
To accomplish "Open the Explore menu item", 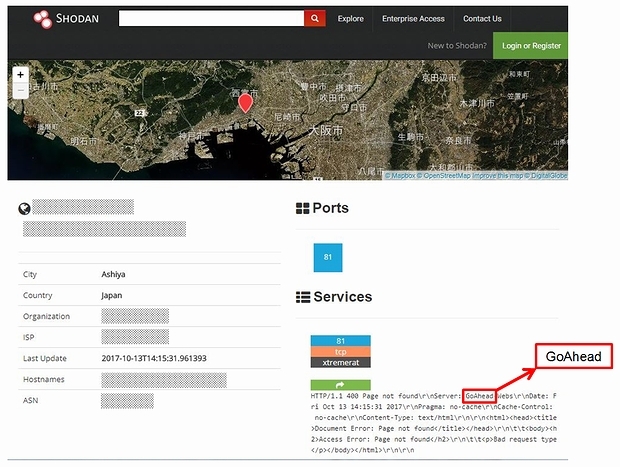I will pyautogui.click(x=351, y=18).
